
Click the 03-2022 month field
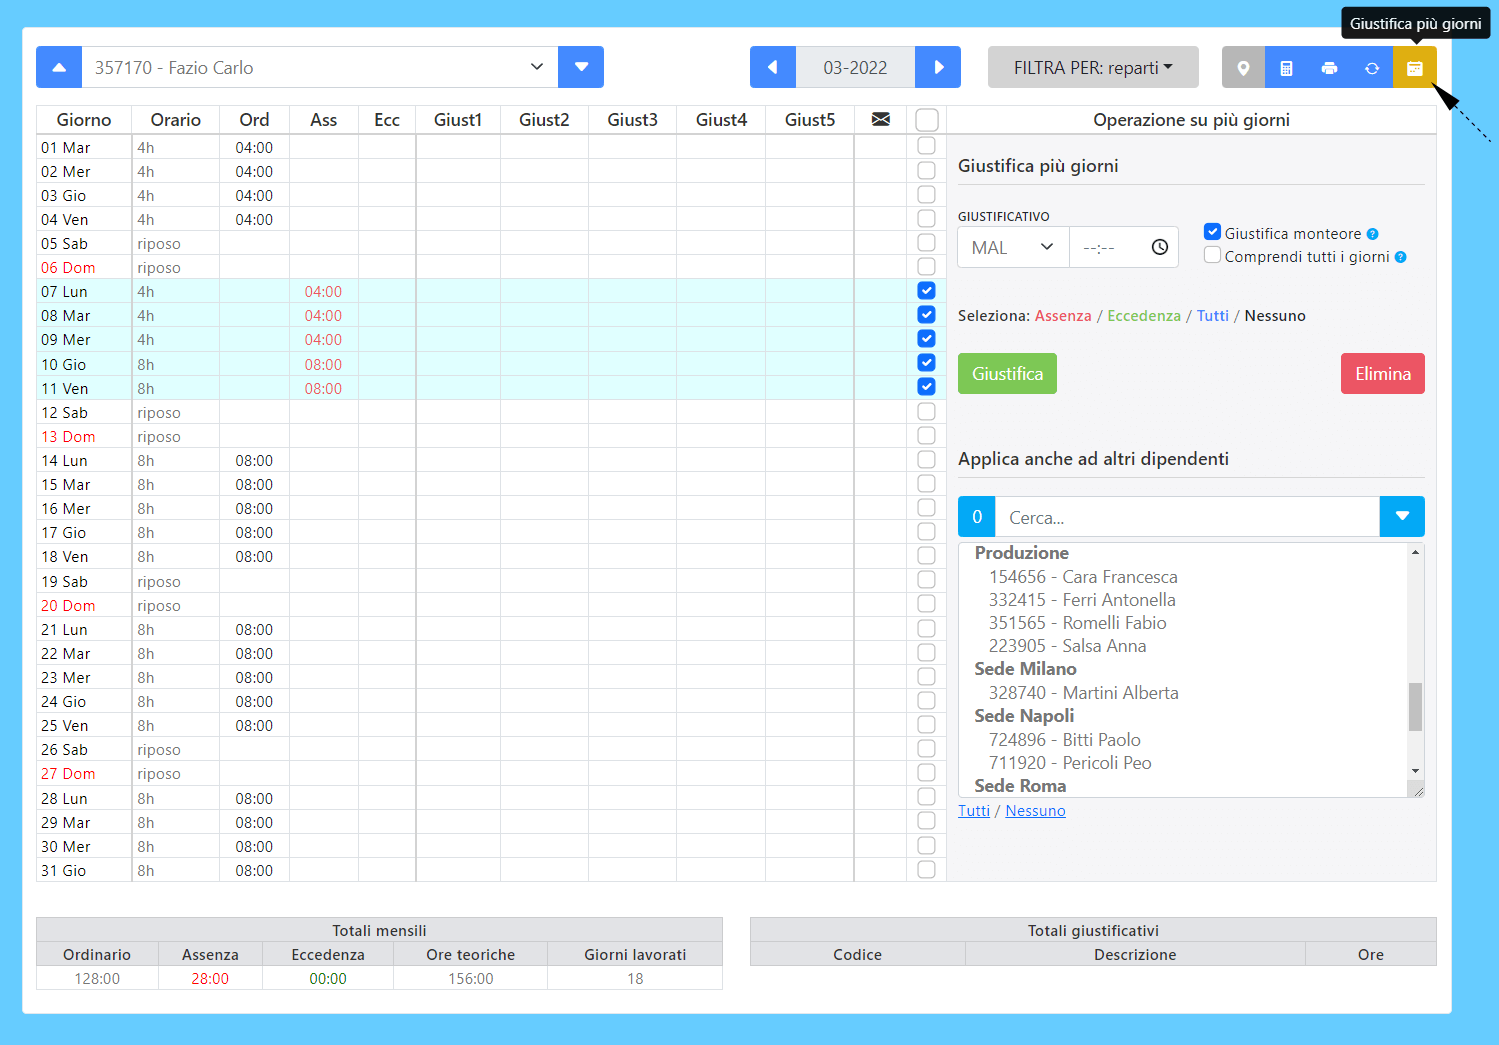pyautogui.click(x=855, y=67)
